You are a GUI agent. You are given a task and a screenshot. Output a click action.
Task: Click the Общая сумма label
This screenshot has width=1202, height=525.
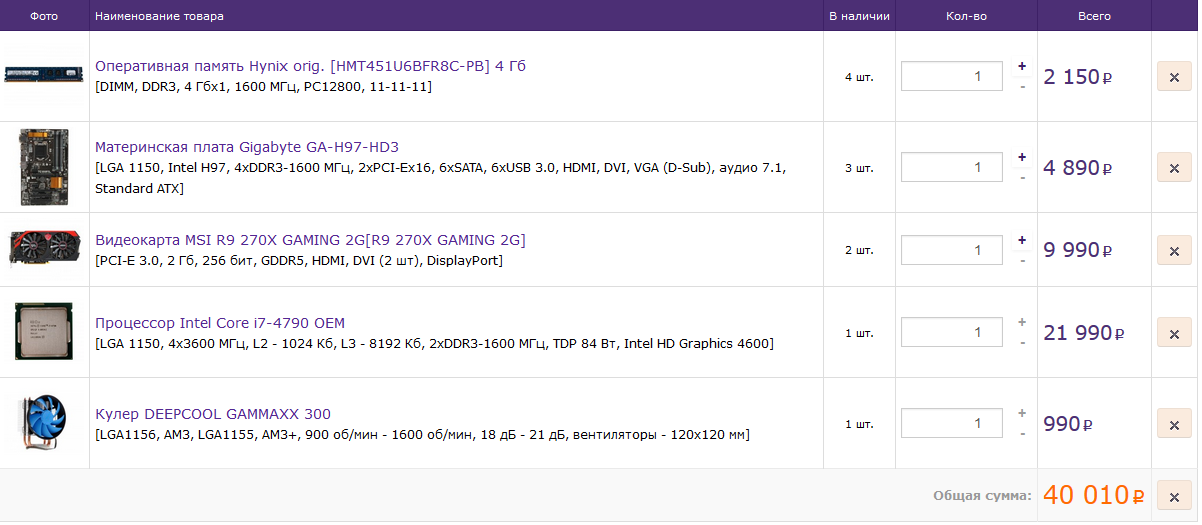click(x=982, y=495)
